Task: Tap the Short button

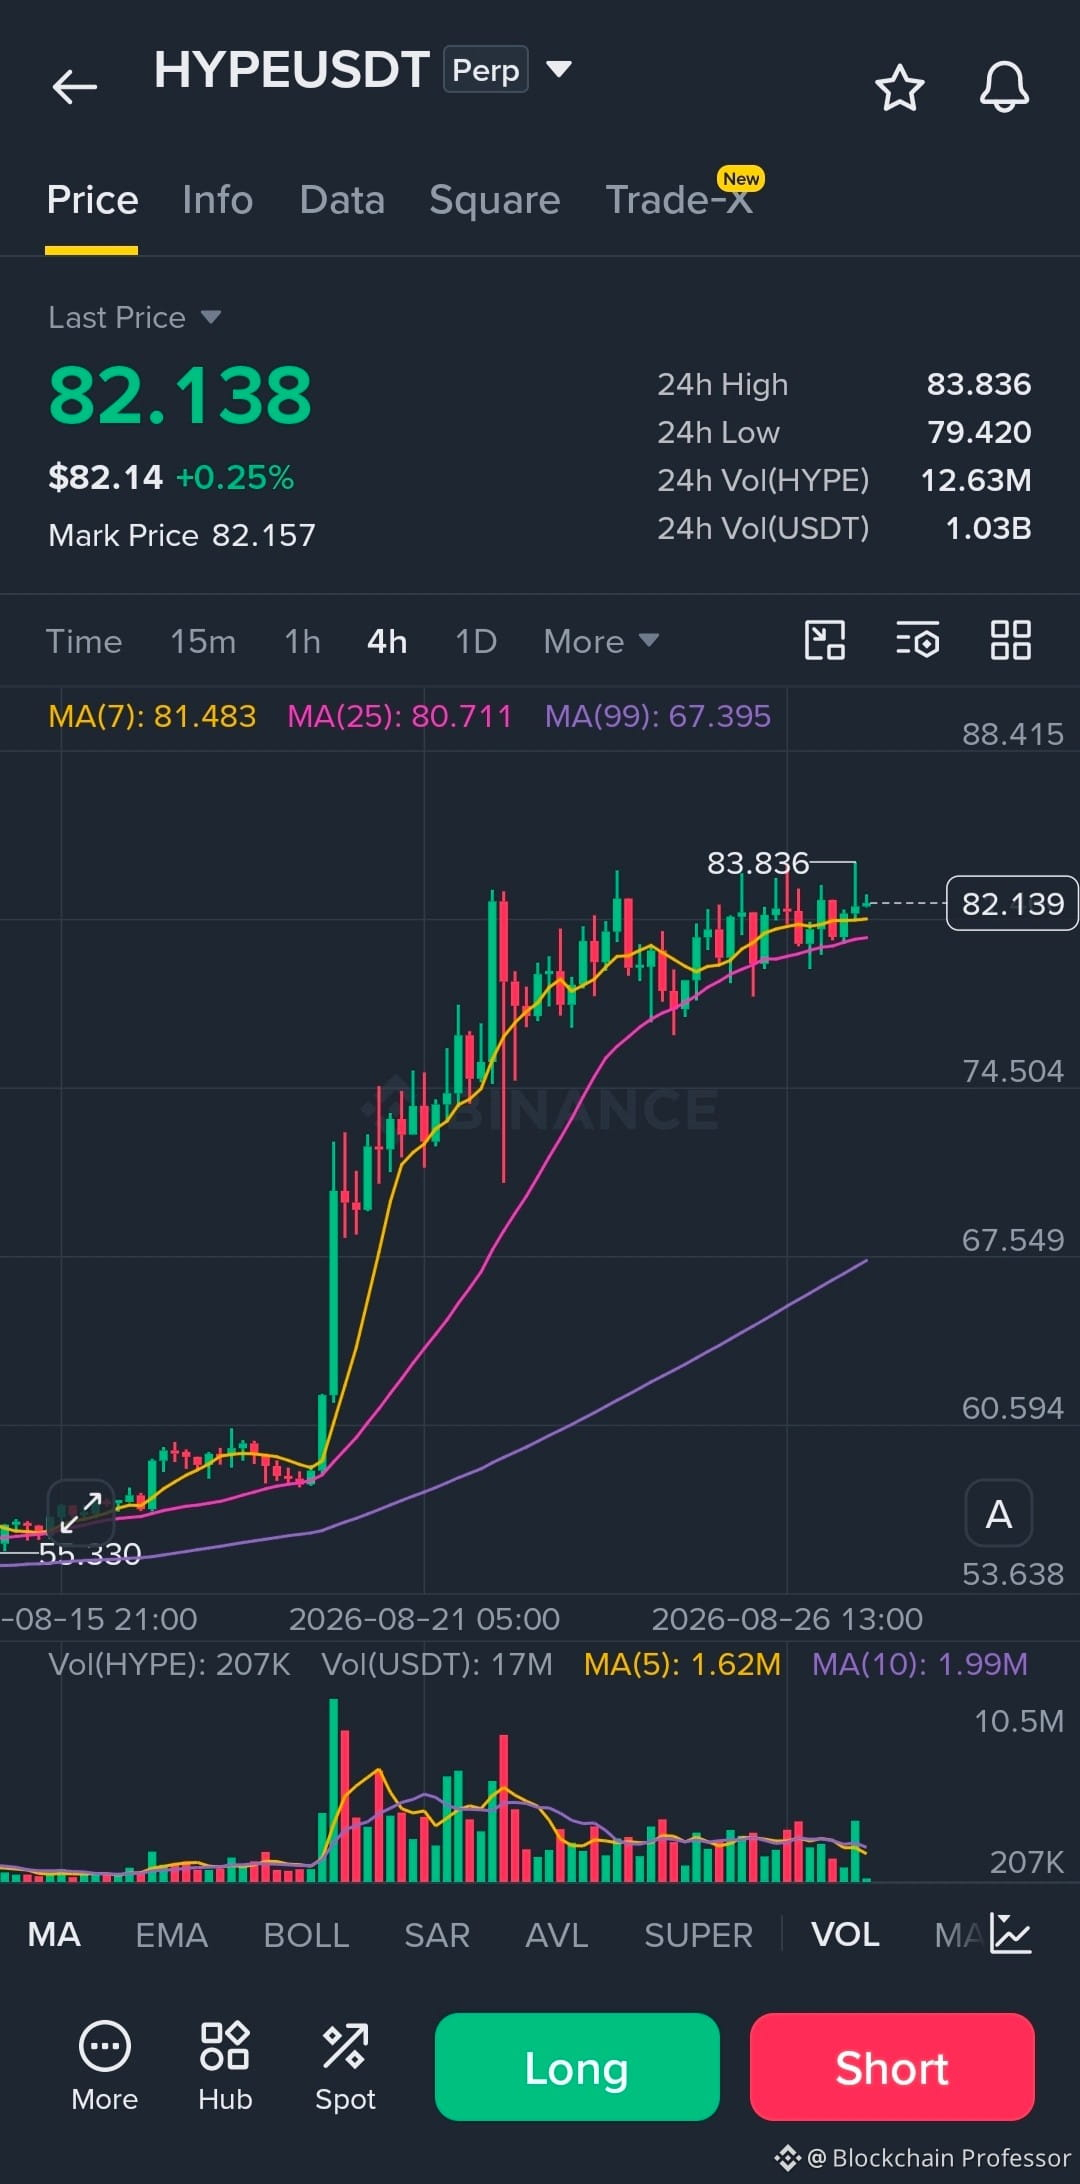Action: point(892,2067)
